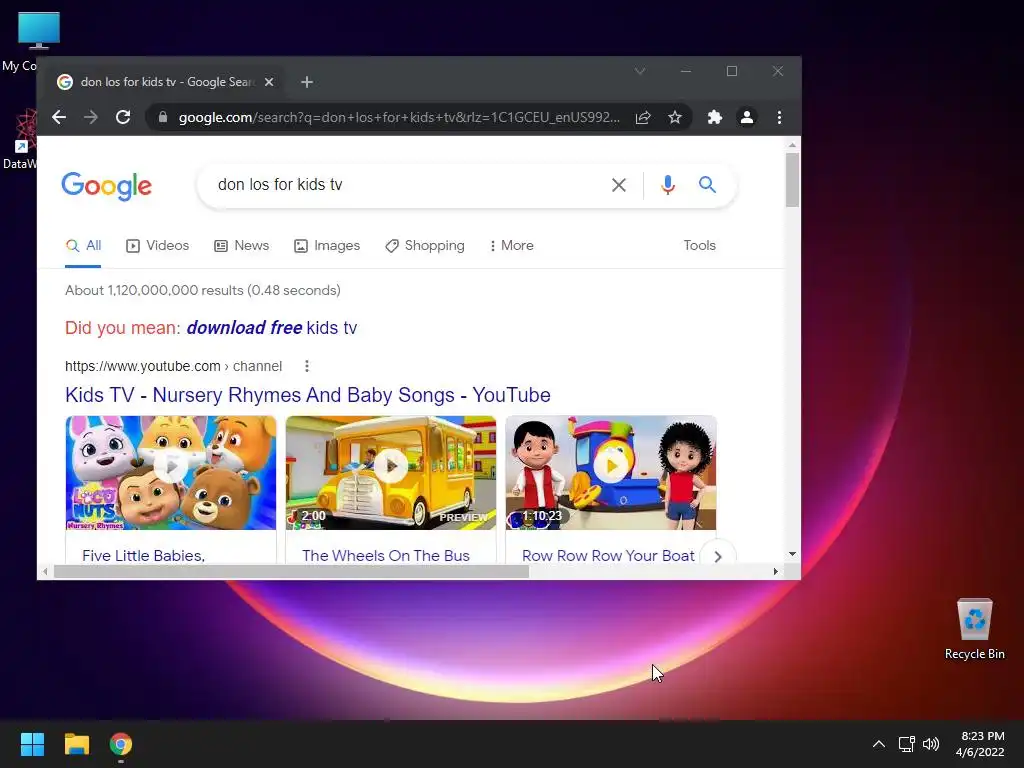Open Chrome's three-dot menu
Viewport: 1024px width, 768px height.
point(779,118)
